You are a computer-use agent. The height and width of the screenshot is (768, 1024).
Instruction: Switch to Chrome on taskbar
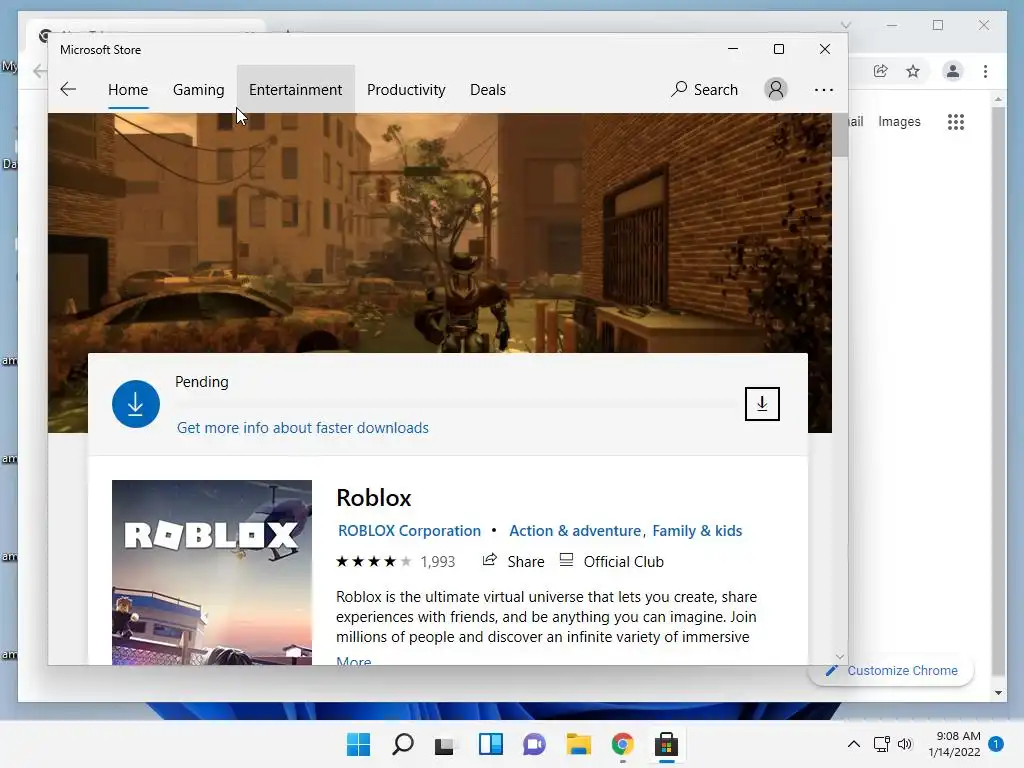click(x=622, y=744)
